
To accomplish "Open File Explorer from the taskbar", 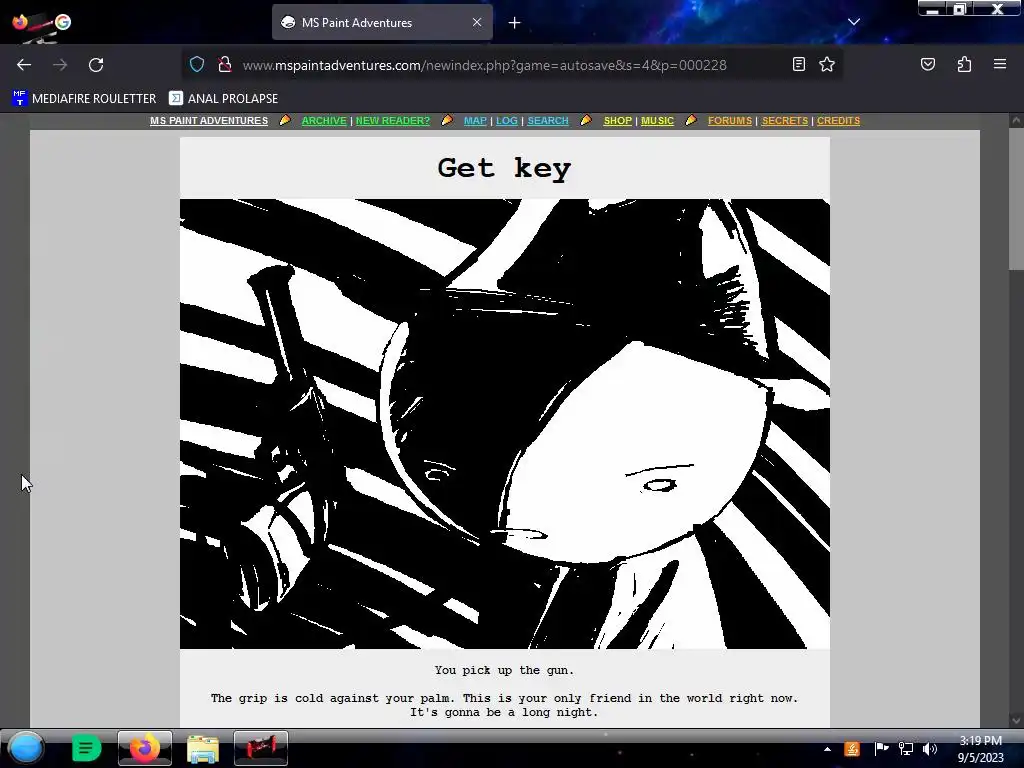I will tap(203, 748).
